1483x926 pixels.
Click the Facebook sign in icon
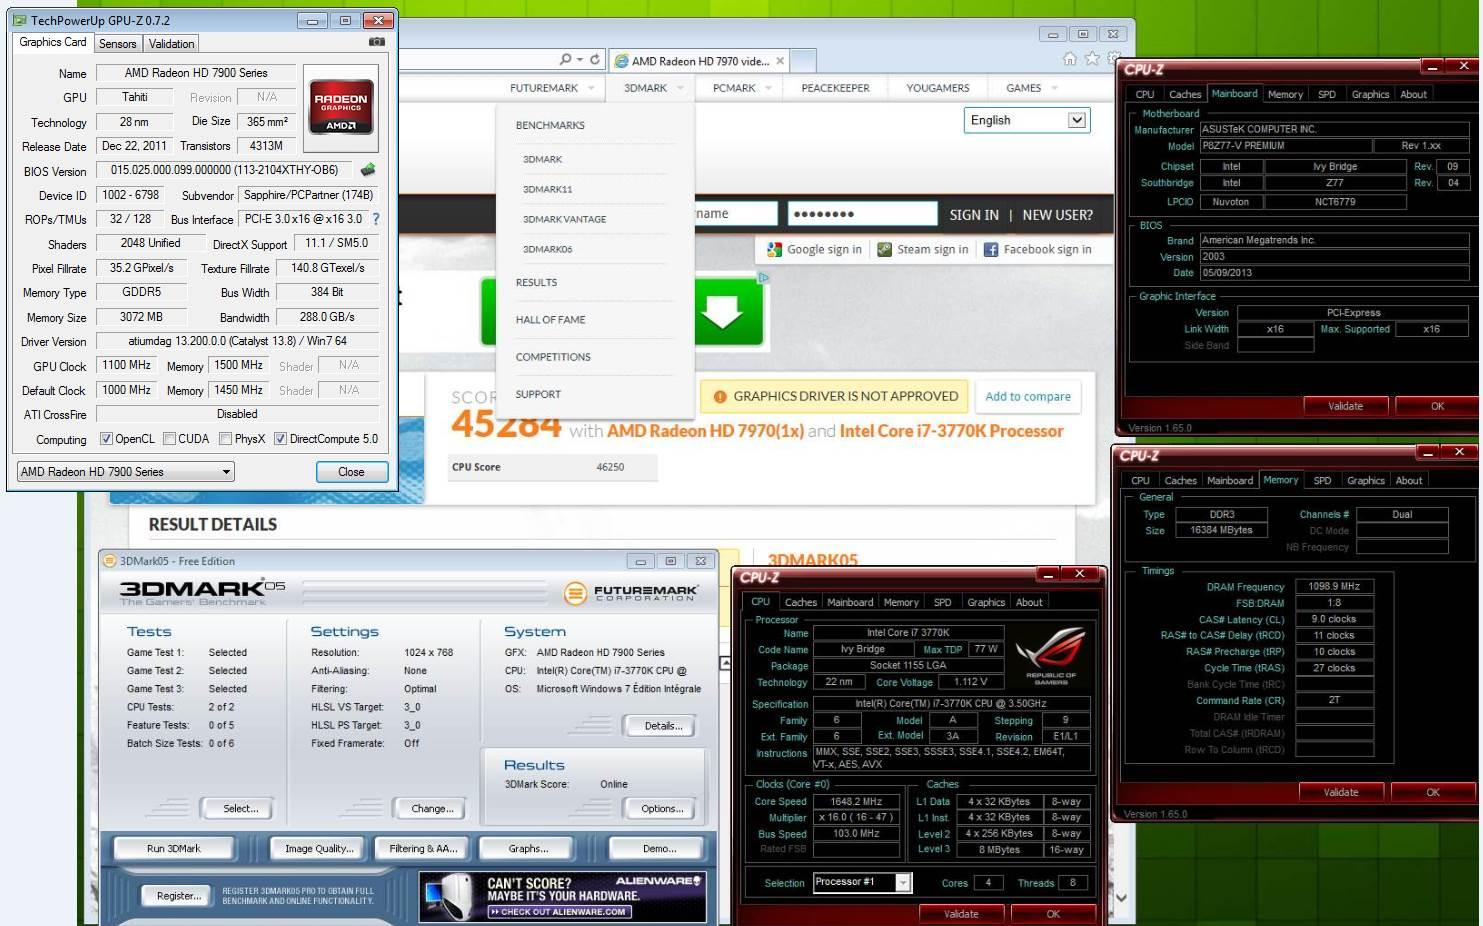(991, 250)
